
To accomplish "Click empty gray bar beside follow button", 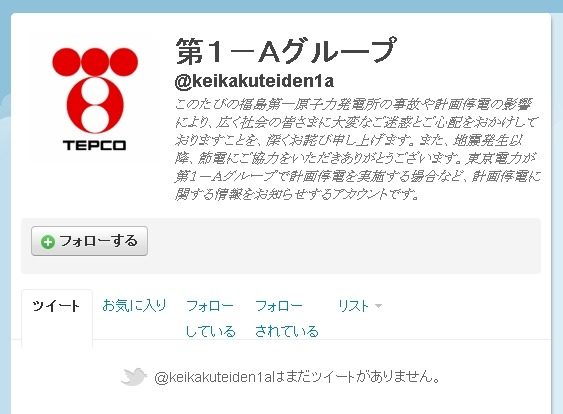I will point(343,246).
